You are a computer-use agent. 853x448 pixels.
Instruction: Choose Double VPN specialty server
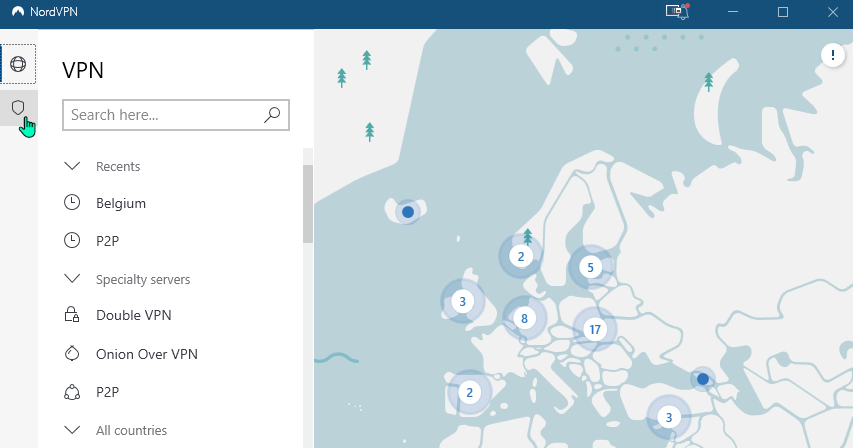pyautogui.click(x=133, y=315)
